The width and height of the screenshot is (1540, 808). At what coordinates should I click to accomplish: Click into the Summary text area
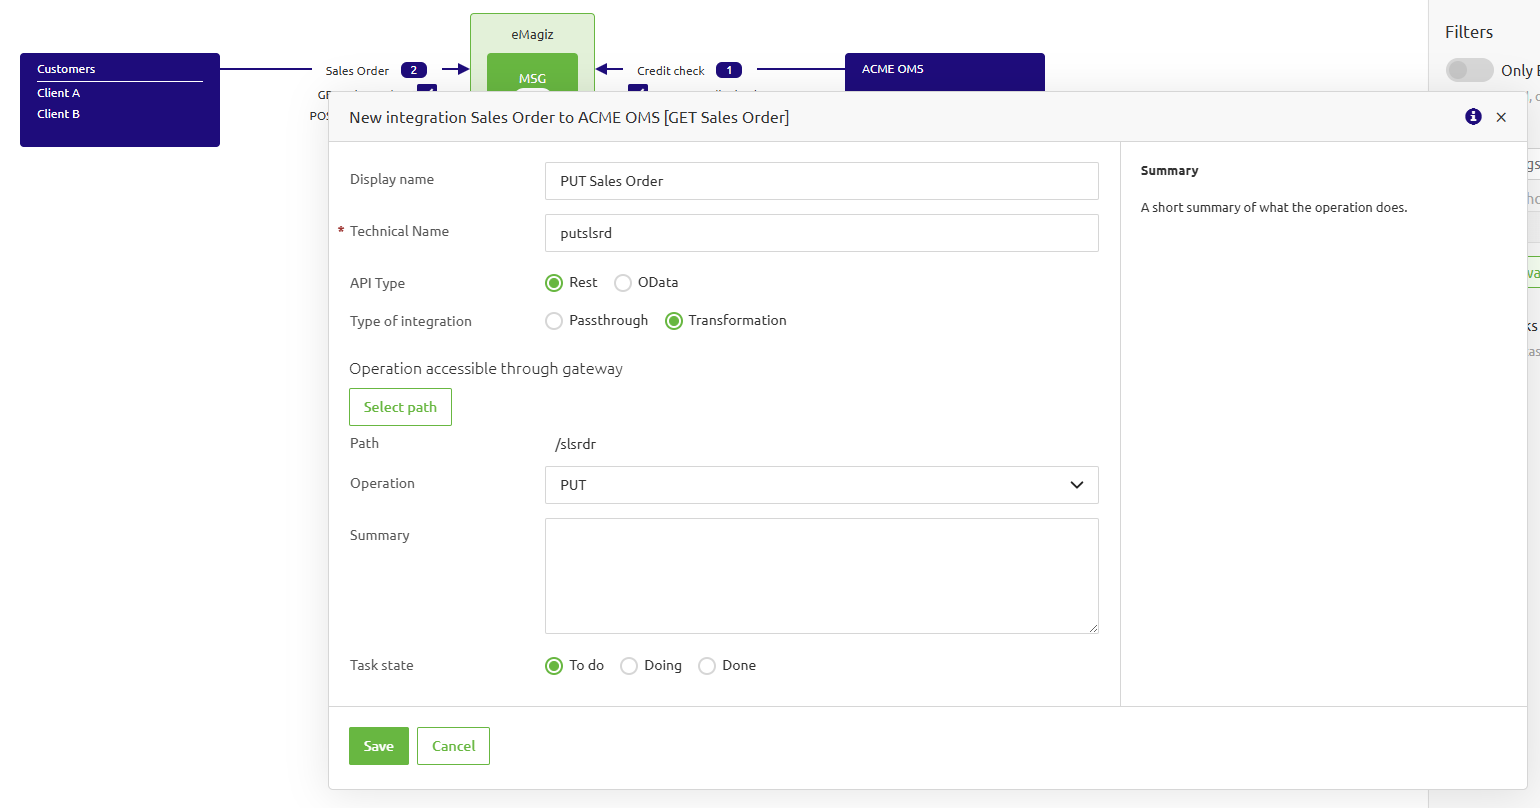pyautogui.click(x=822, y=576)
